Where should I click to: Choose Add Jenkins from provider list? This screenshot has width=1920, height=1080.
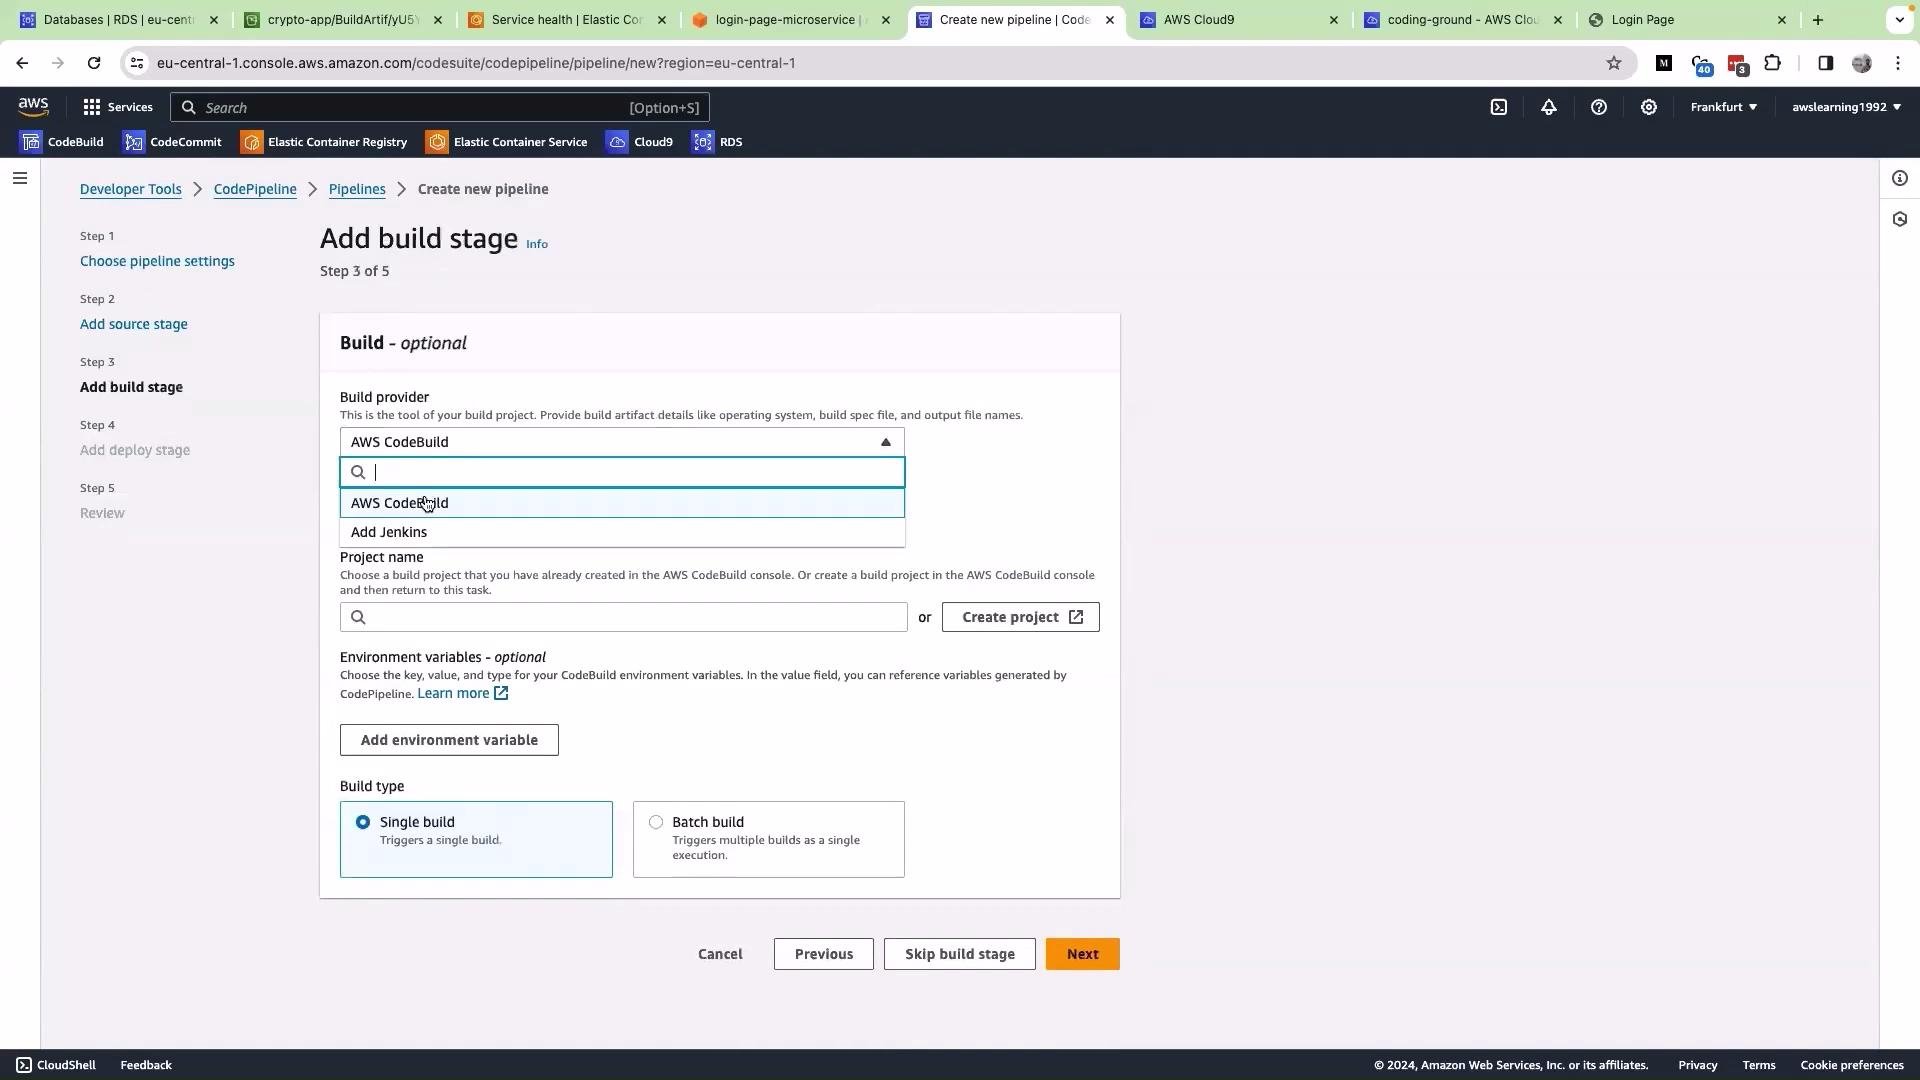point(622,532)
